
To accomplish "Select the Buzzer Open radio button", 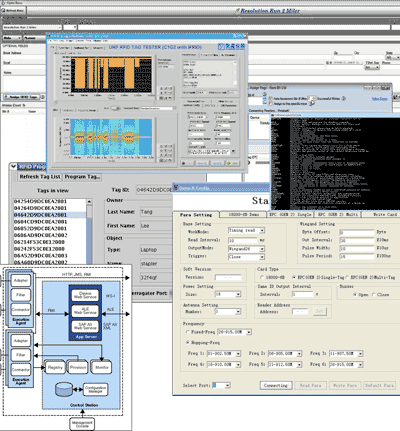I will (355, 295).
